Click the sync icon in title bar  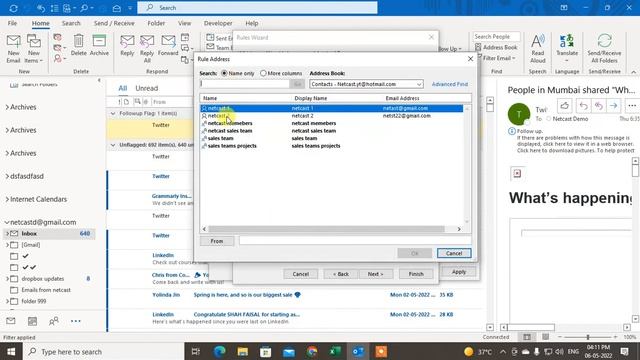tap(13, 8)
